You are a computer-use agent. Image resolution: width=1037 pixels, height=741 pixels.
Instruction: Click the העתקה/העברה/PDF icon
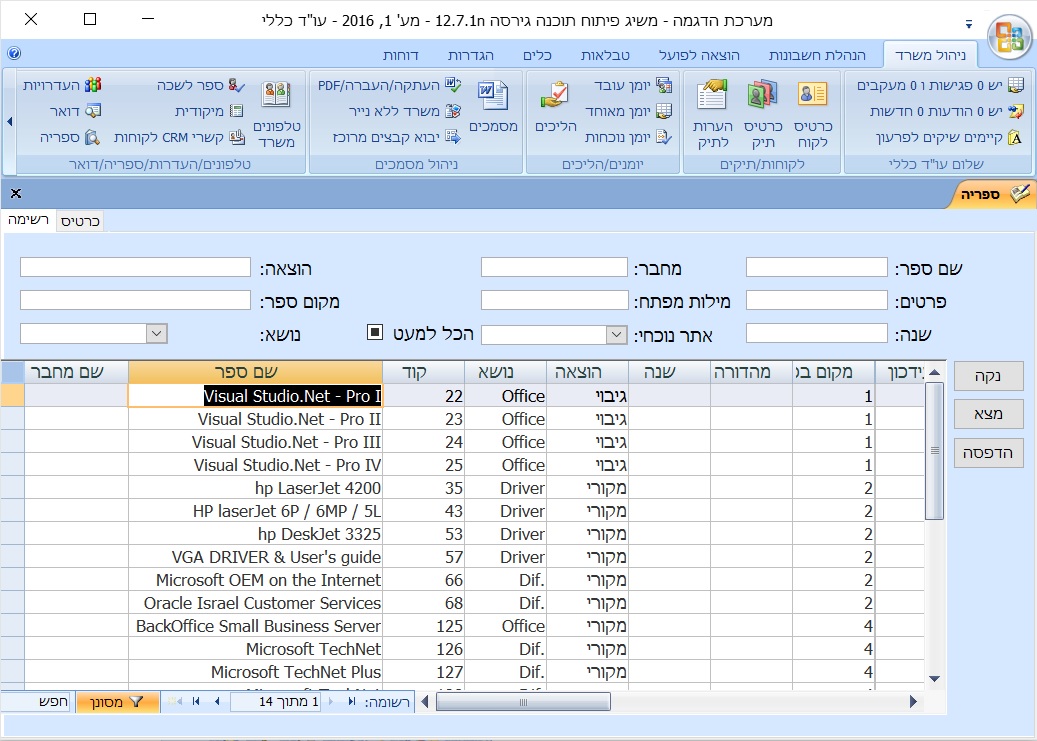(453, 85)
